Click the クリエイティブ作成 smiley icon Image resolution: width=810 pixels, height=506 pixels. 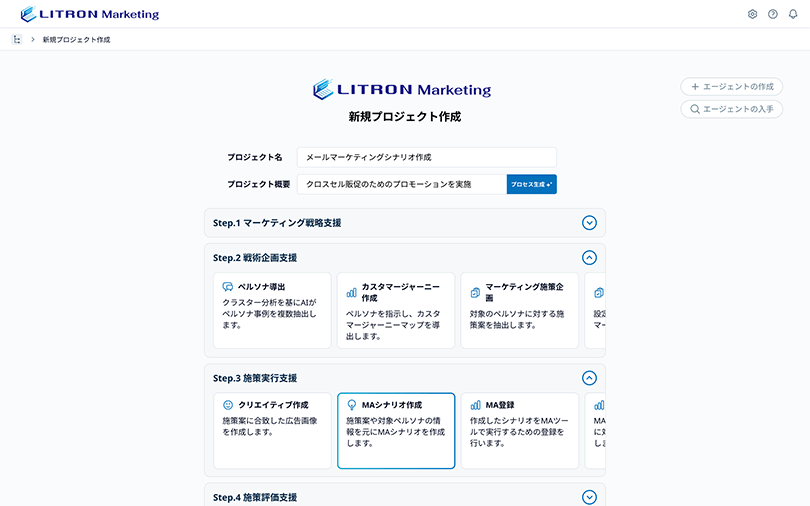228,405
